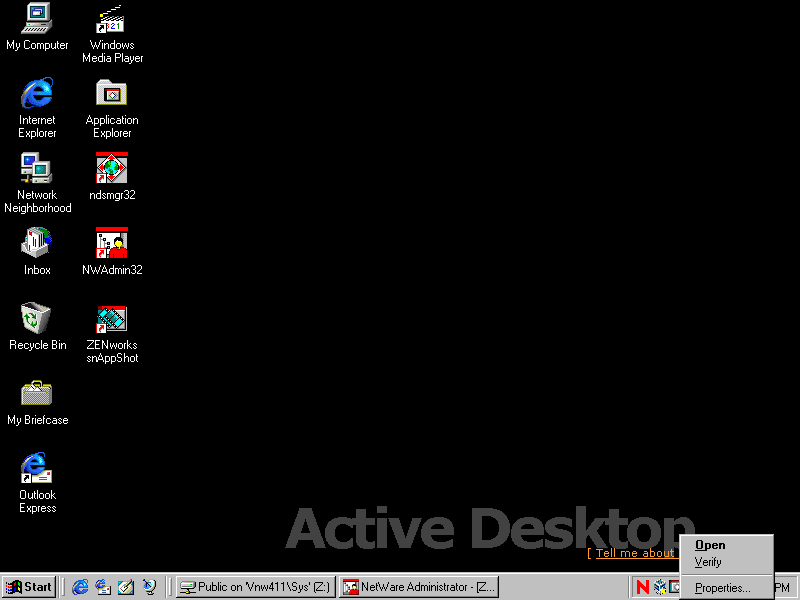Switch to Public on 'Vnw411\Sys' (Z:) window
This screenshot has height=600, width=800.
(256, 587)
